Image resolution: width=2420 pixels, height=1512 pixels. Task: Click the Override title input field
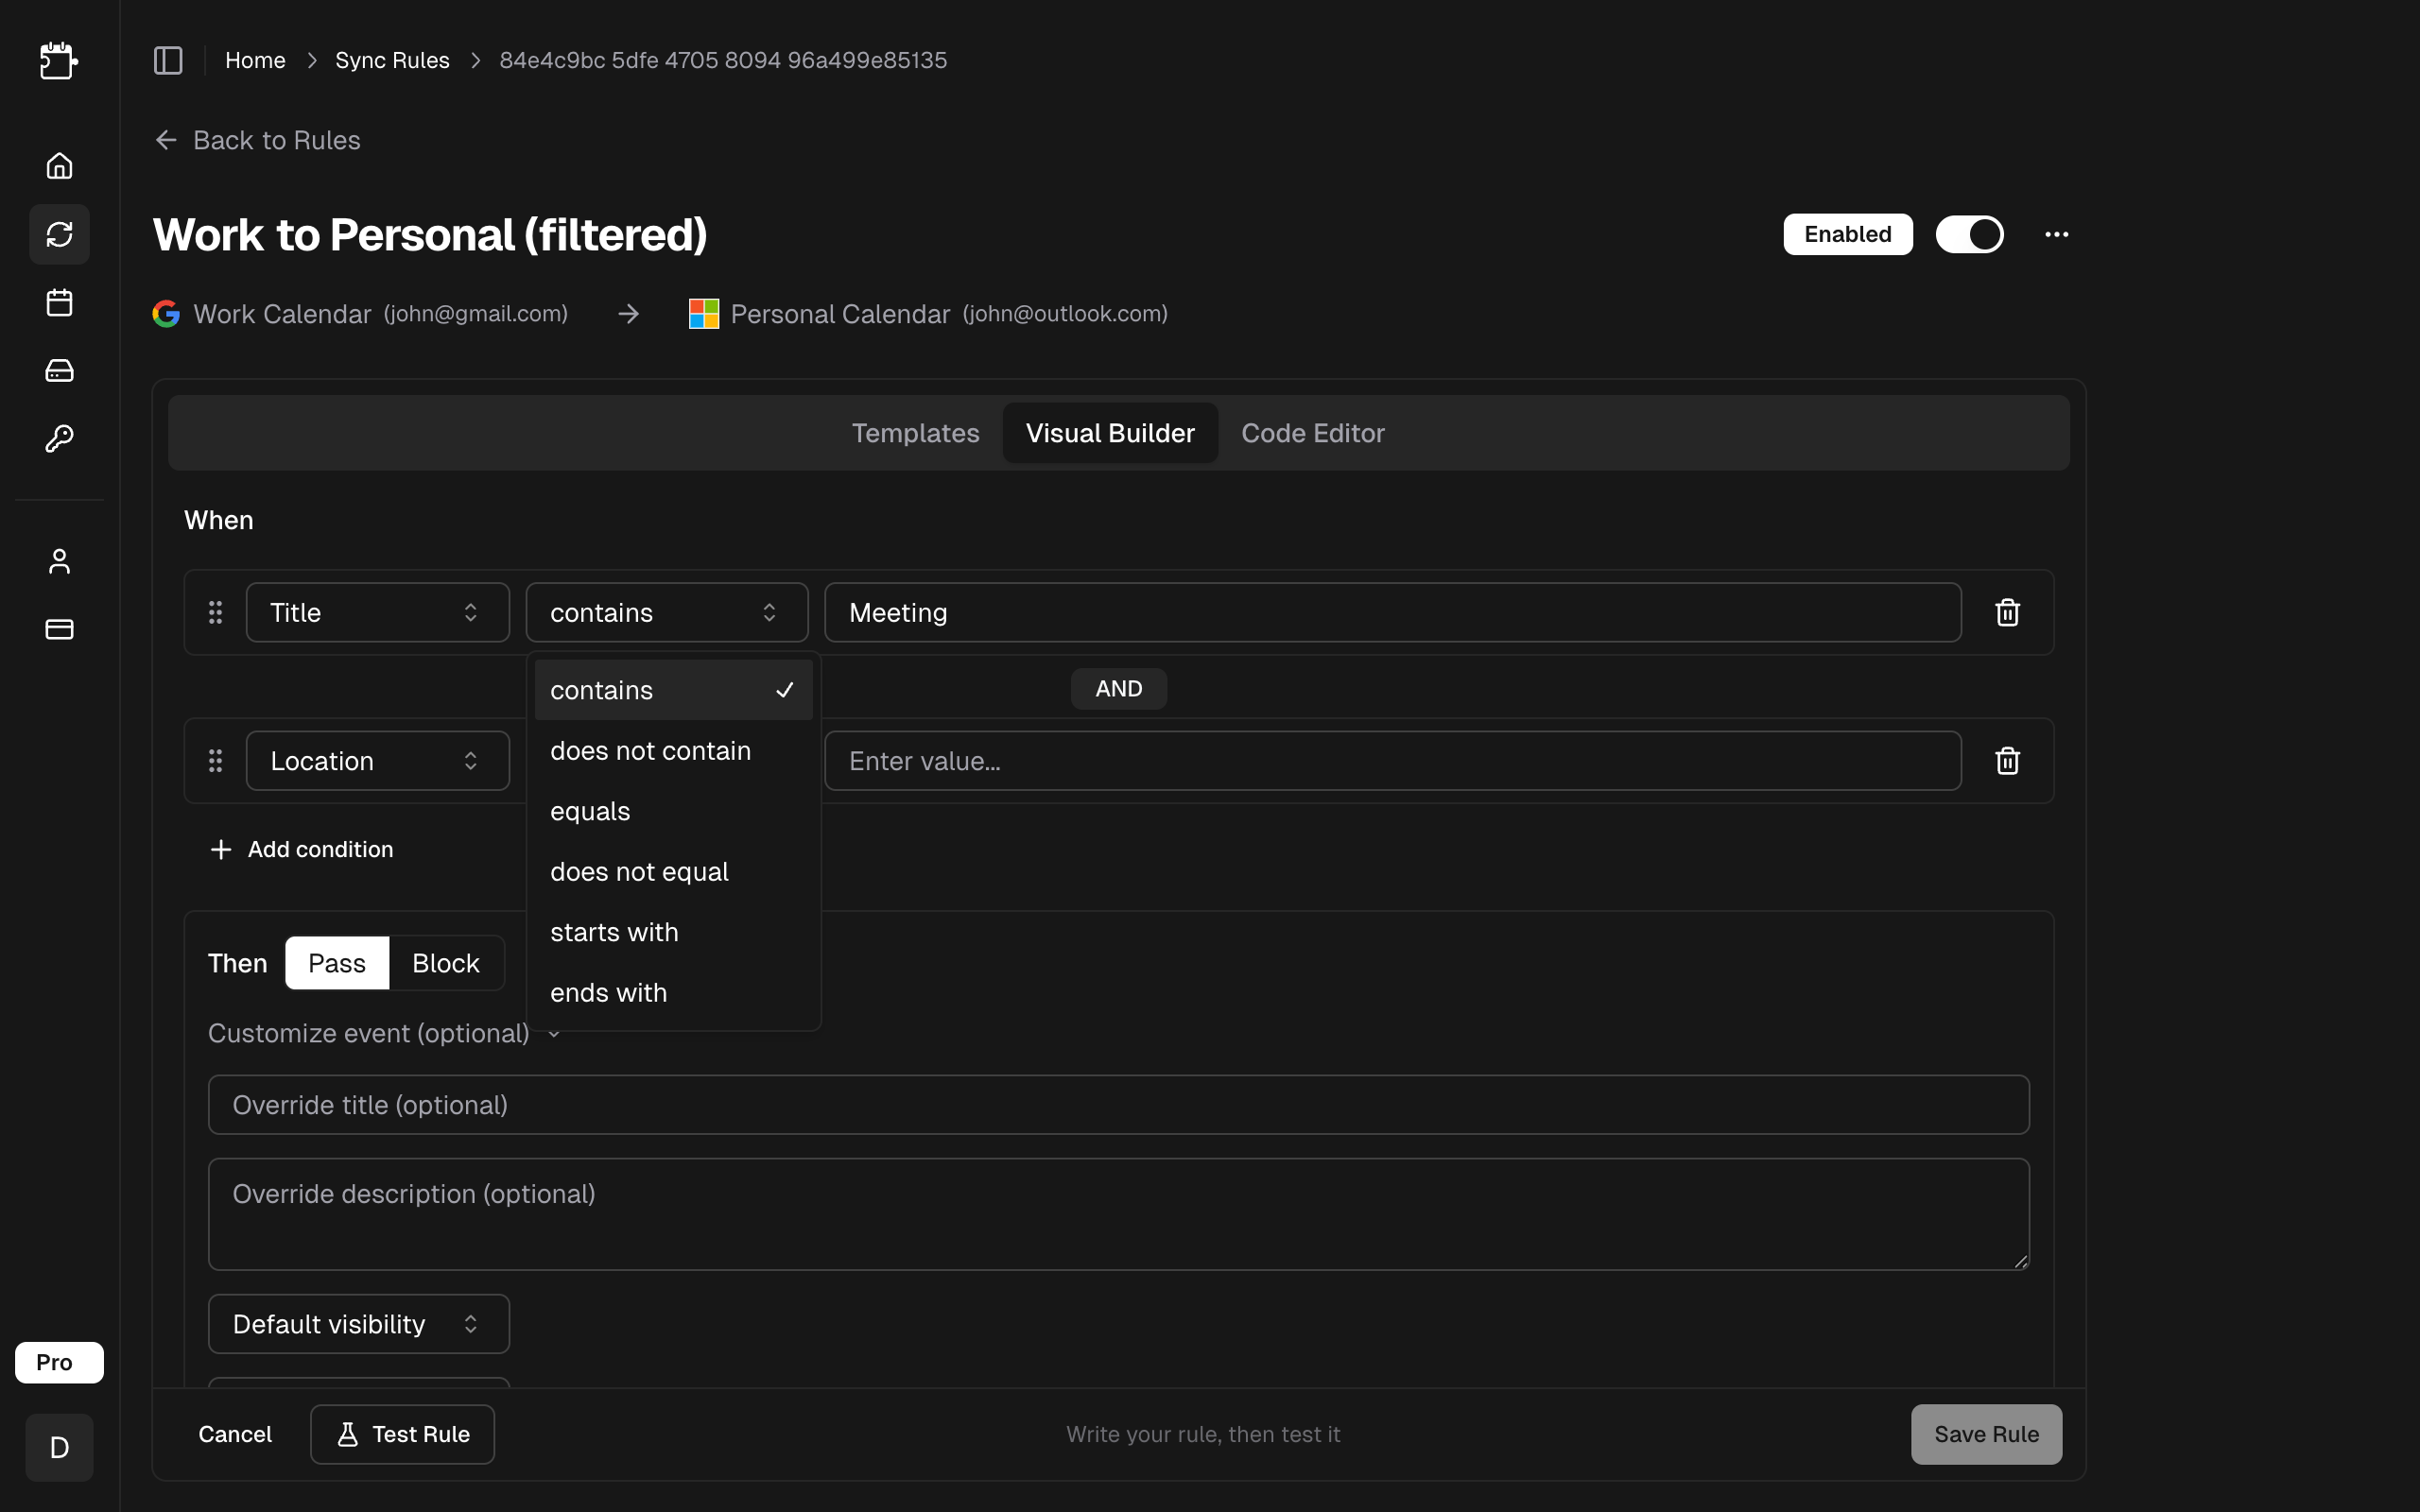pos(1118,1105)
